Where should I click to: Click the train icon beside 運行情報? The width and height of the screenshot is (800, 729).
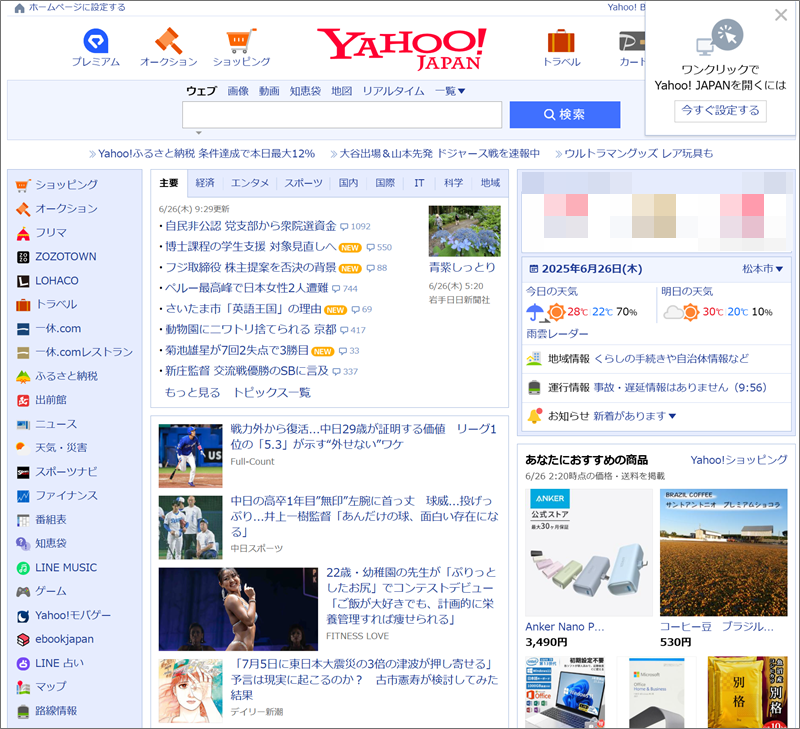coord(534,387)
